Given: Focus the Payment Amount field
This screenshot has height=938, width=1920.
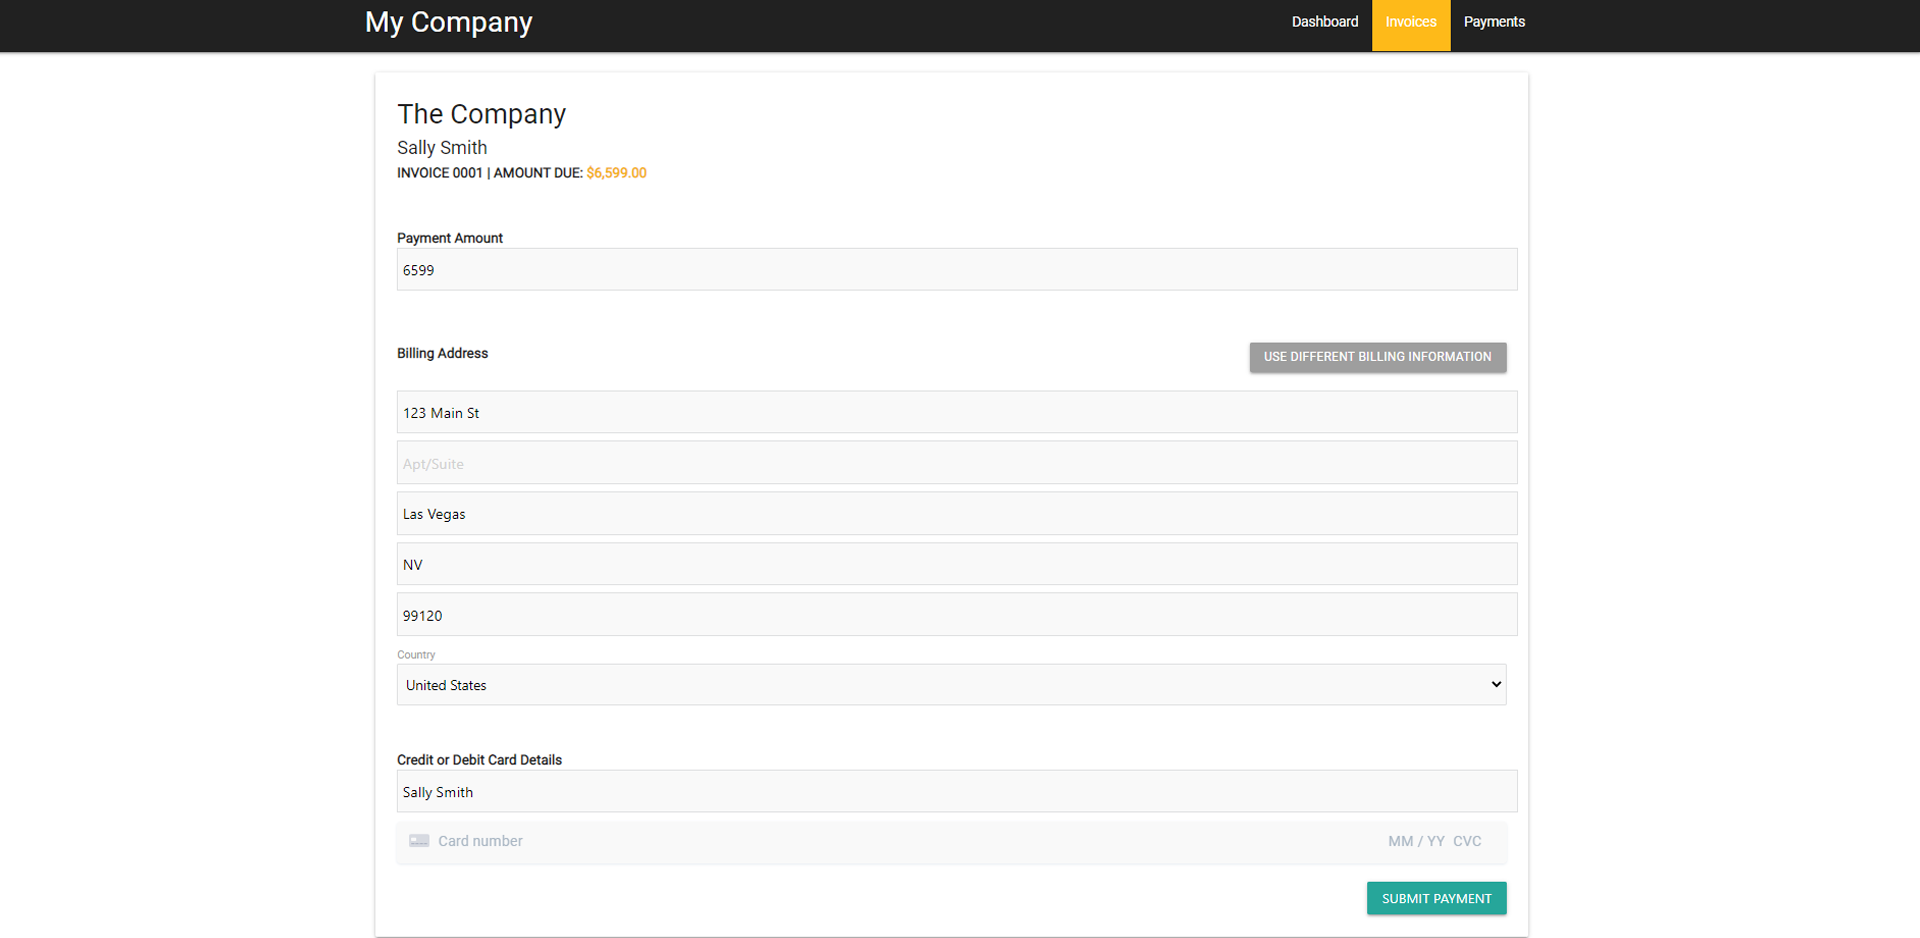Looking at the screenshot, I should pyautogui.click(x=956, y=270).
